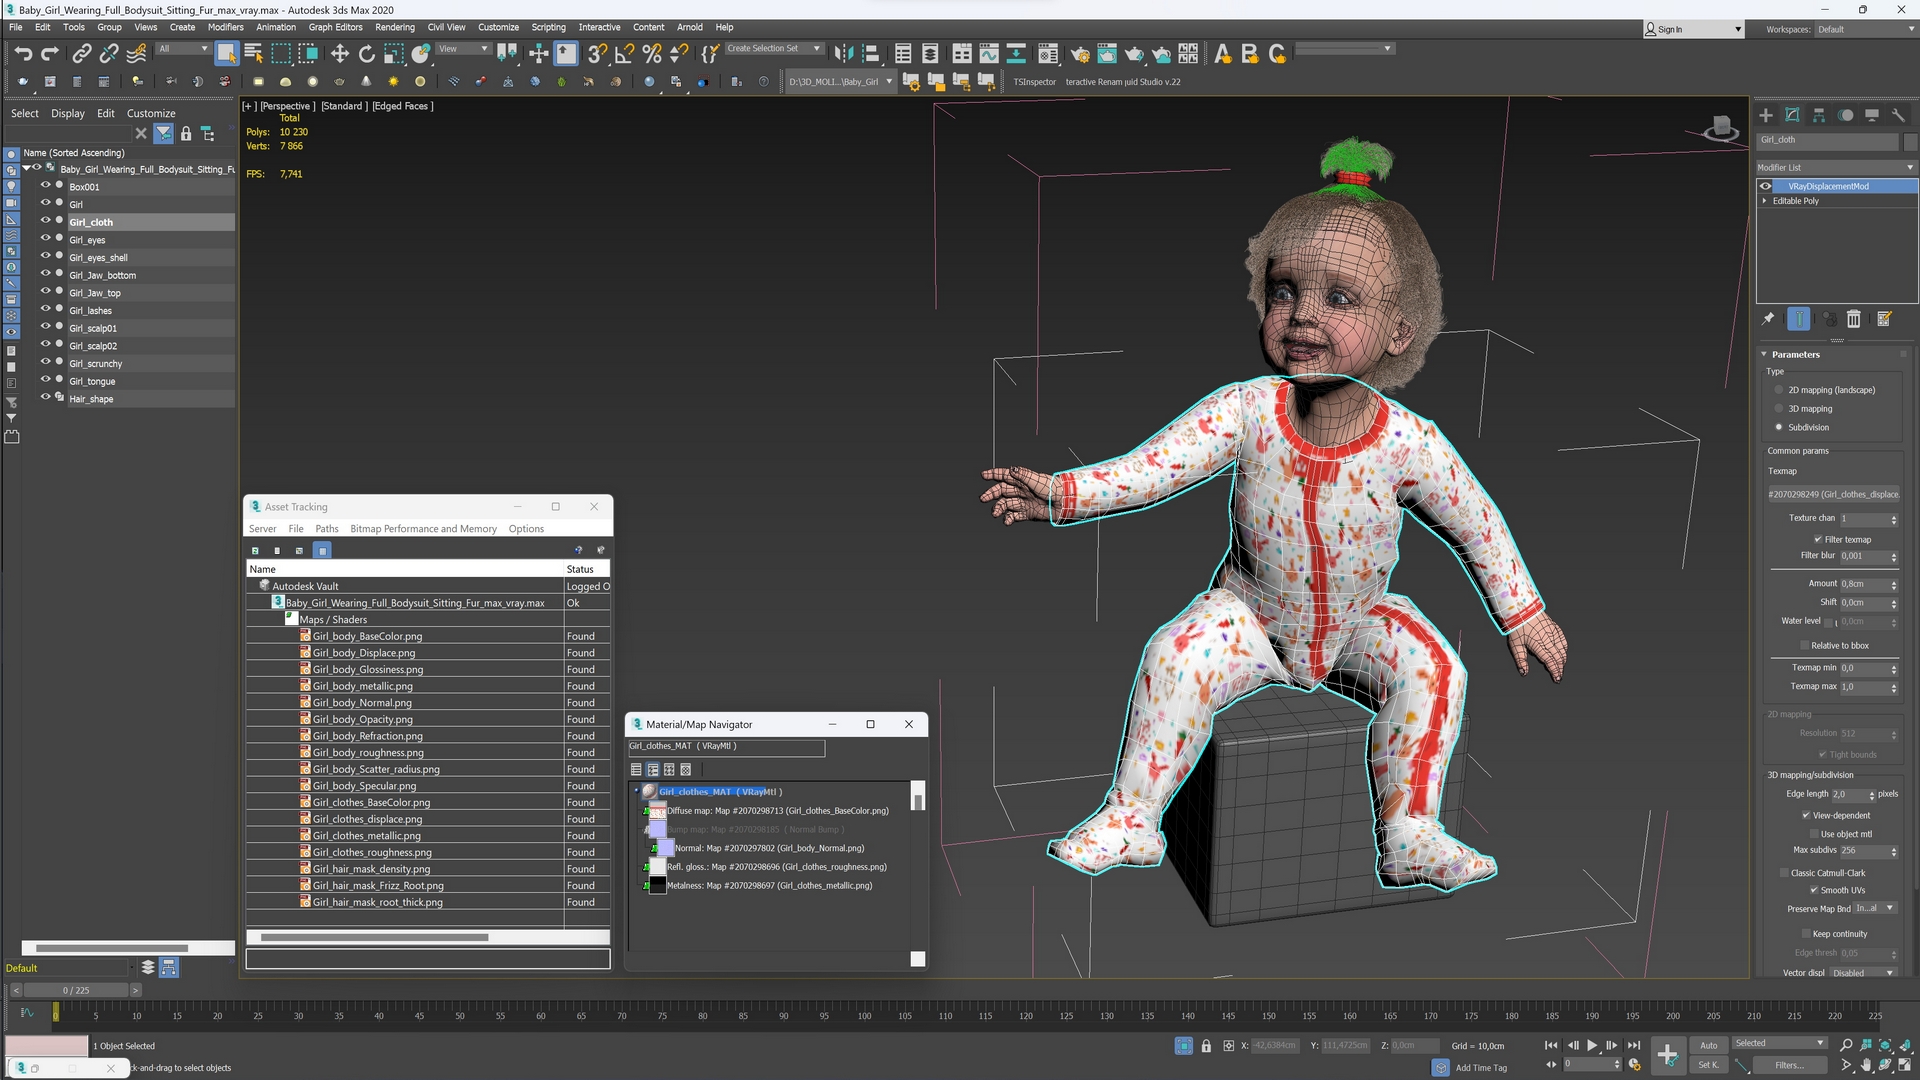Image resolution: width=1920 pixels, height=1080 pixels.
Task: Collapse the Parameters rollout
Action: 1765,355
